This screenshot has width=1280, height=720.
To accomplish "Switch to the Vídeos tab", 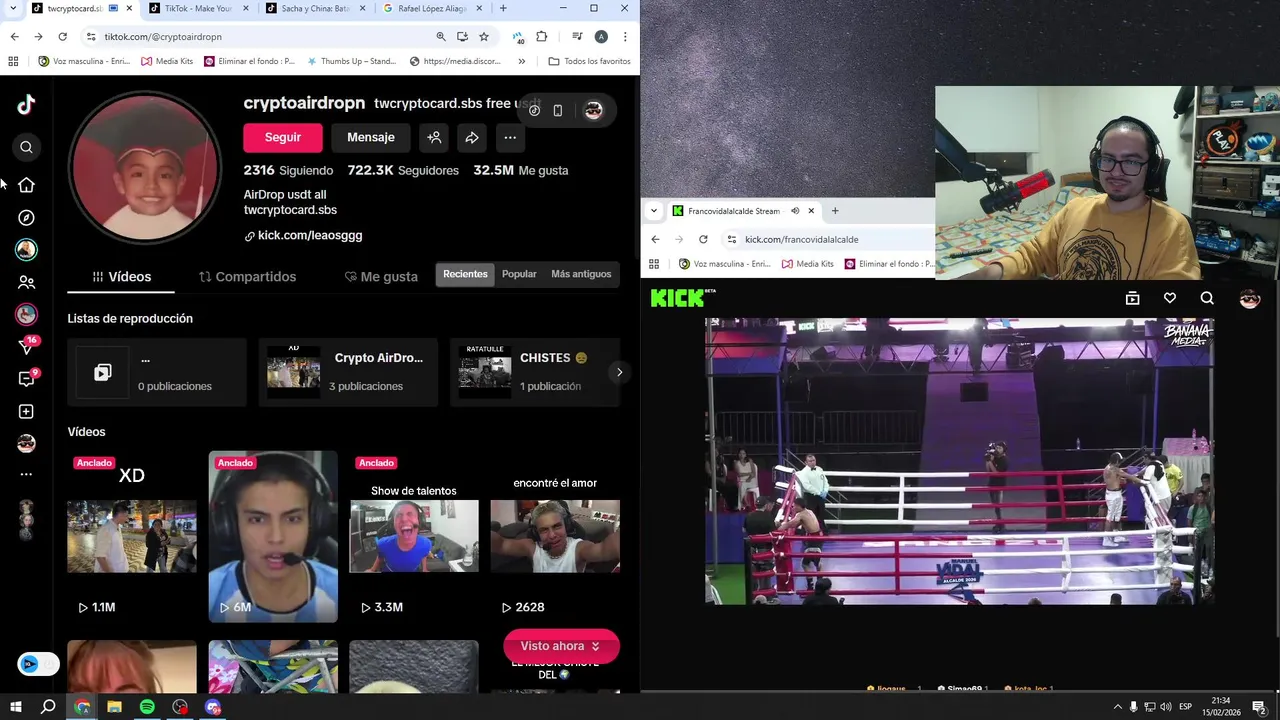I will pyautogui.click(x=121, y=277).
